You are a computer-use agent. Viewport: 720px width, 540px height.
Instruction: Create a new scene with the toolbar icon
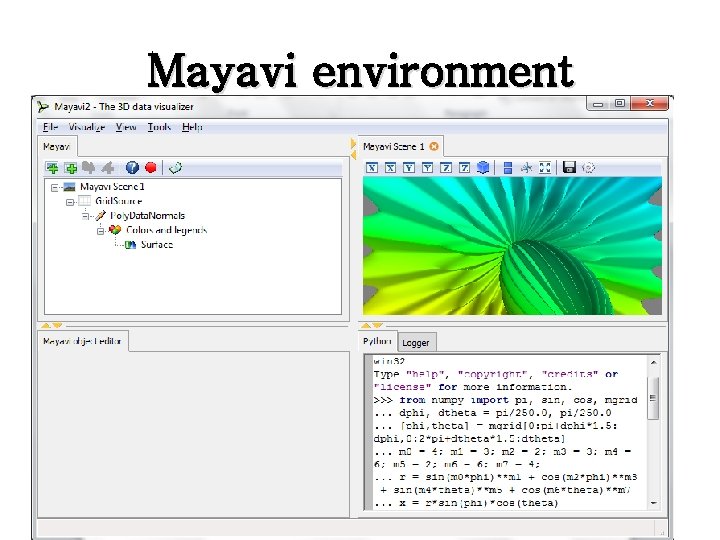click(x=52, y=168)
